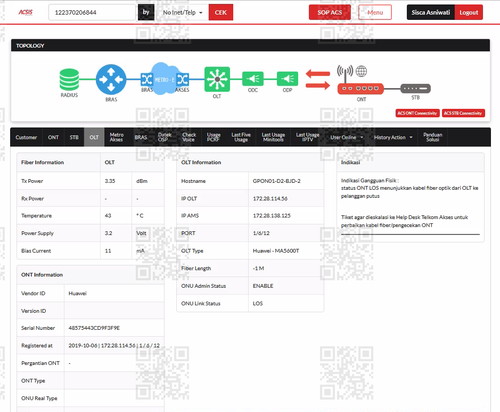The image size is (500, 412).
Task: Expand the History Action dropdown menu
Action: coord(393,137)
